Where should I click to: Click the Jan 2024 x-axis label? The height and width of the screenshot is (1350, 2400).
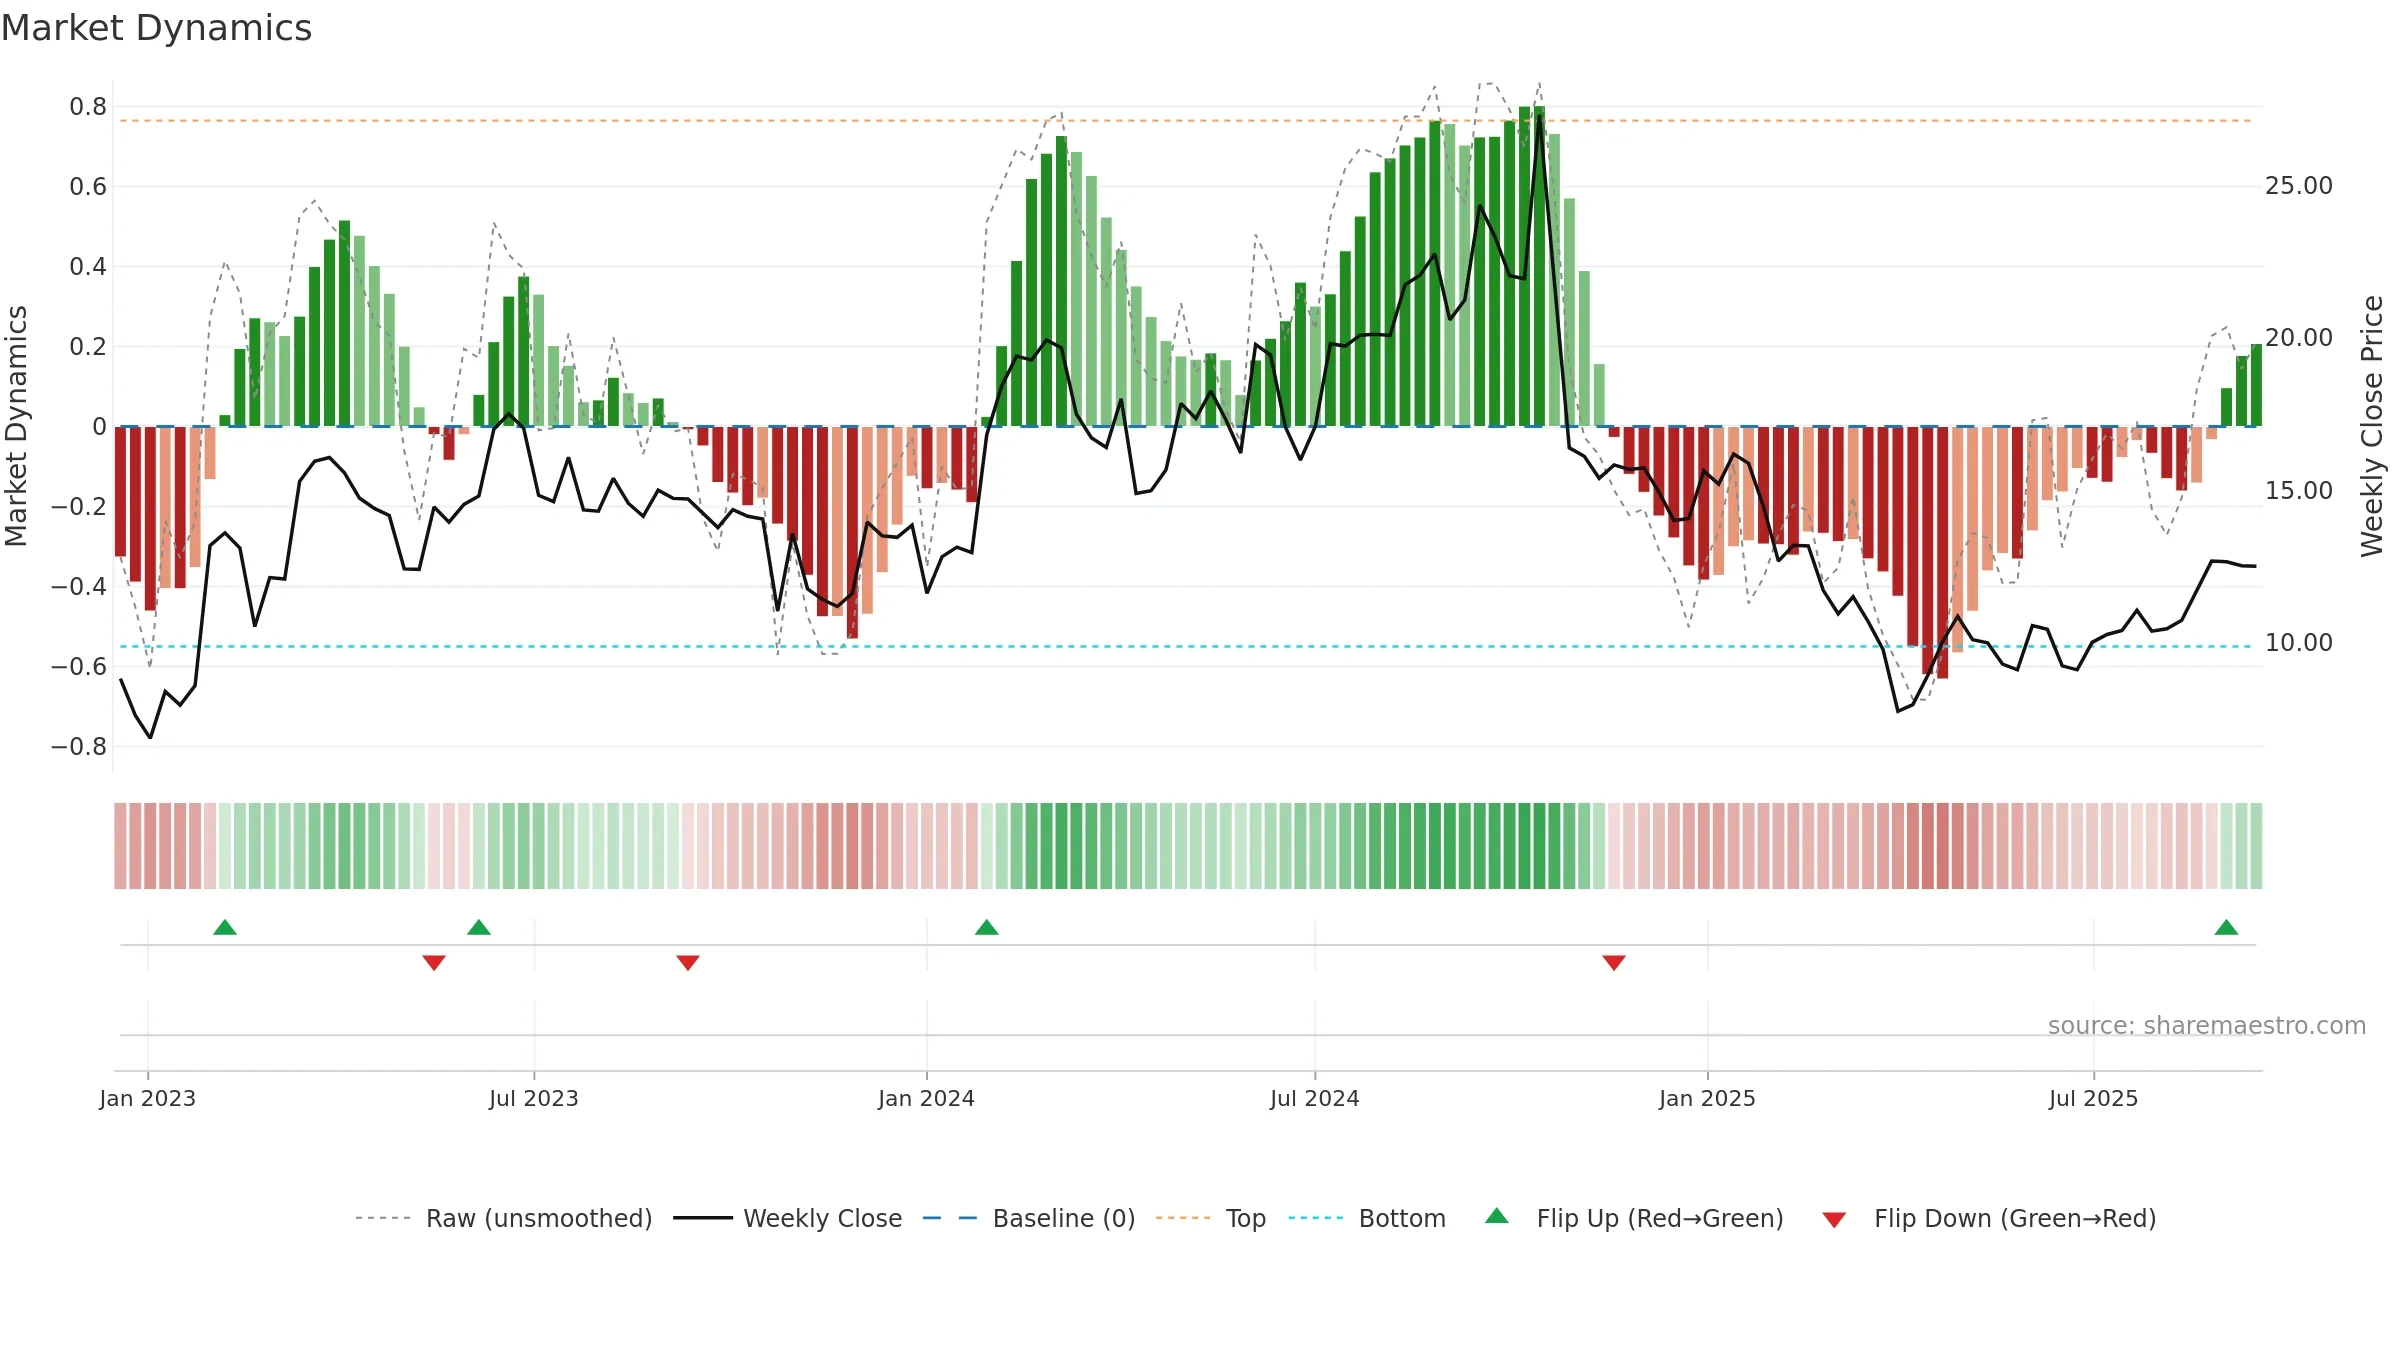[927, 1098]
